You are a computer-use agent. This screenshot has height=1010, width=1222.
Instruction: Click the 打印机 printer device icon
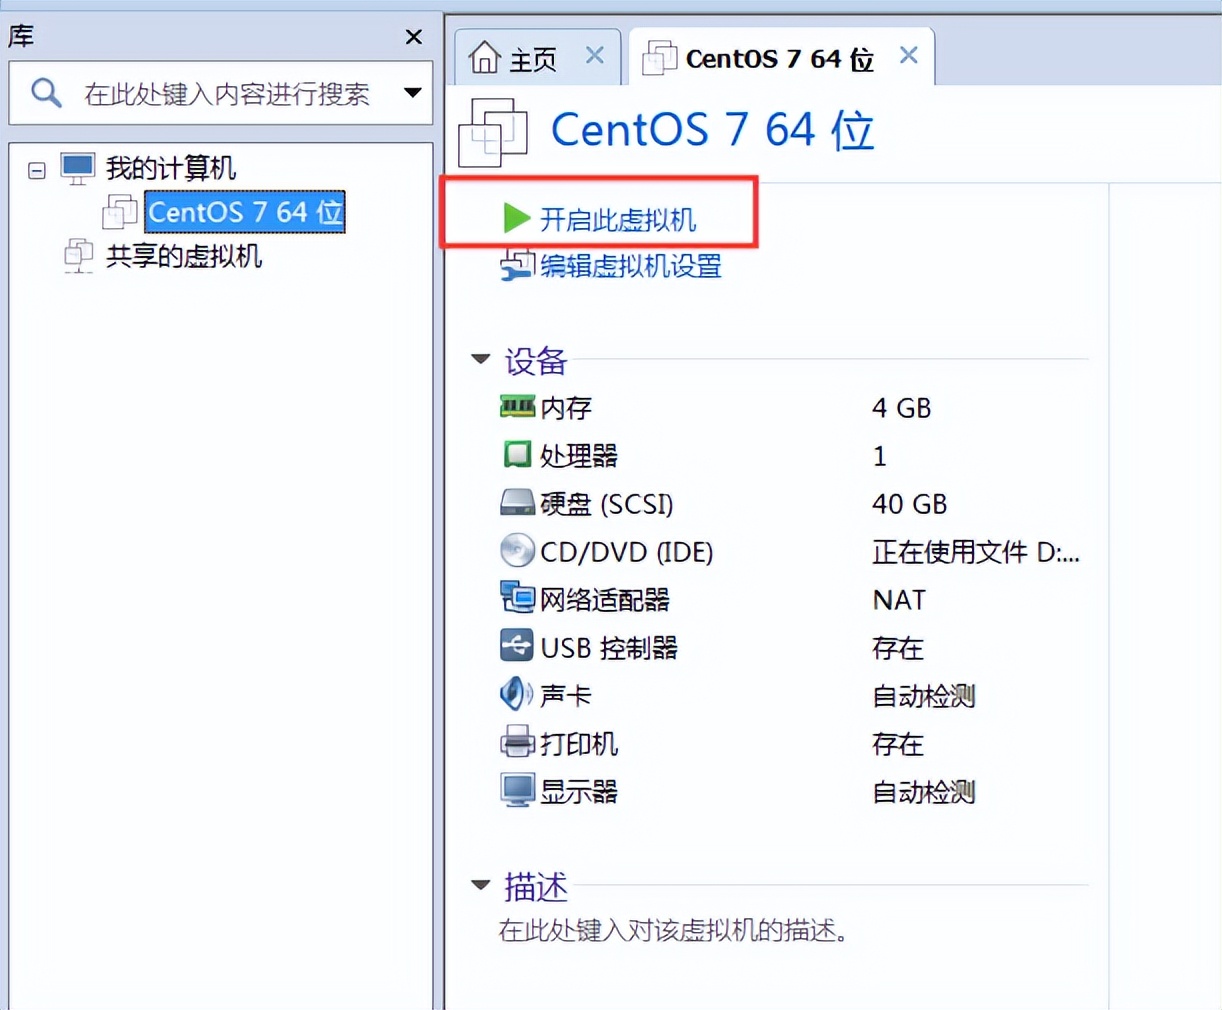(x=517, y=742)
